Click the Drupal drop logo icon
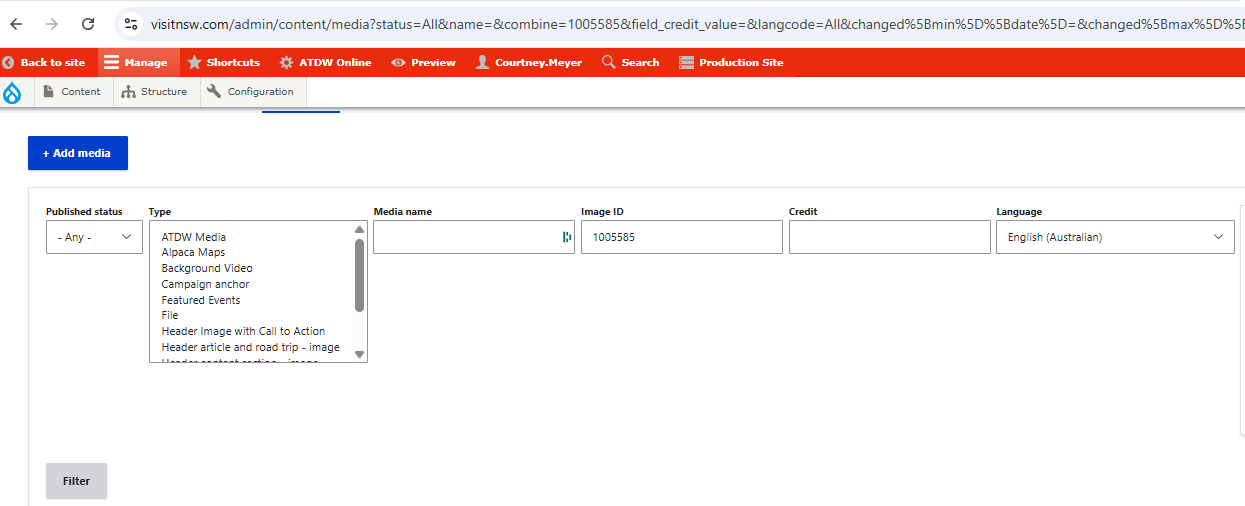Viewport: 1245px width, 506px height. (x=13, y=92)
